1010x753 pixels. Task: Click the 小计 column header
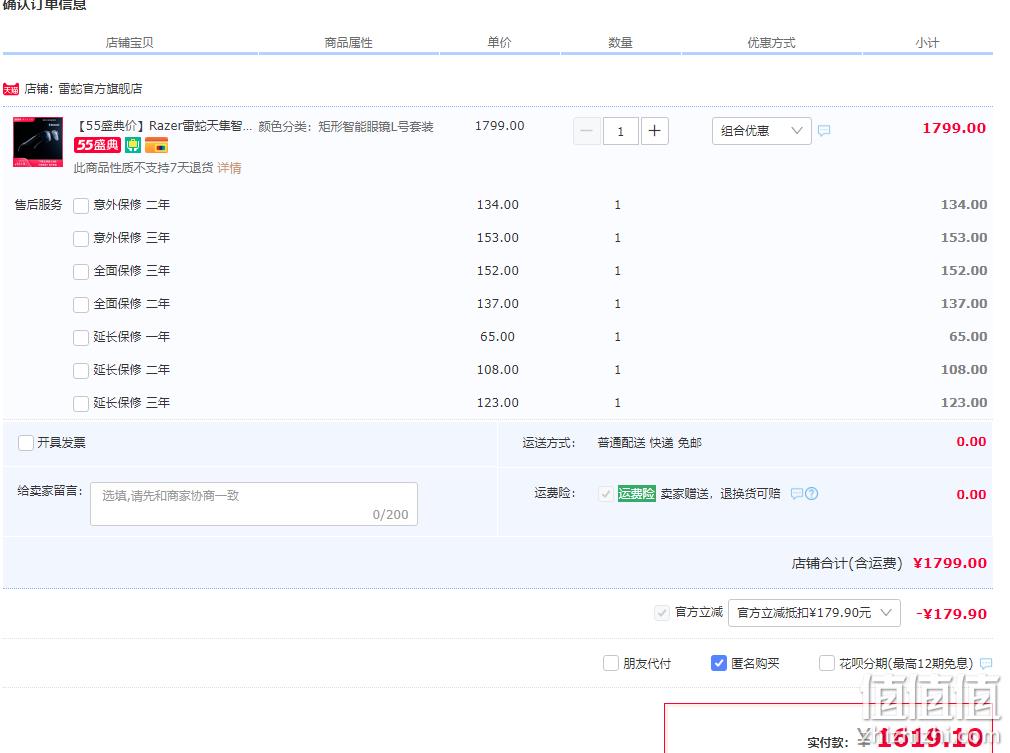927,43
